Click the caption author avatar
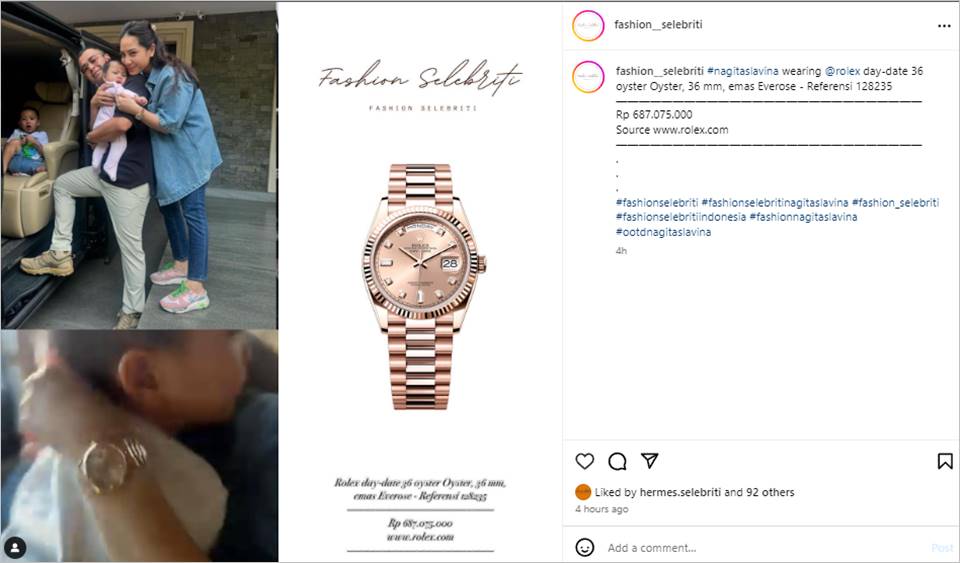Screen dimensions: 960x563 click(588, 76)
